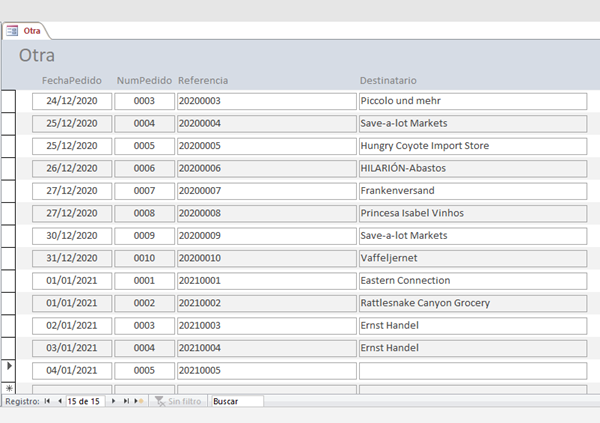Click Destinatario Ernst Handel in 20210003 row

pos(473,326)
